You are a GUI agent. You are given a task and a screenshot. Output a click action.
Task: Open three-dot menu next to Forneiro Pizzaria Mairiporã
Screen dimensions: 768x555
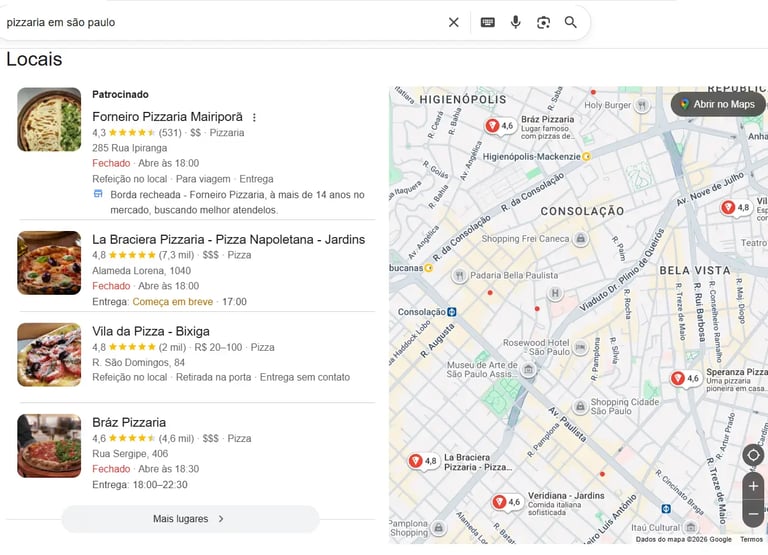click(x=254, y=118)
